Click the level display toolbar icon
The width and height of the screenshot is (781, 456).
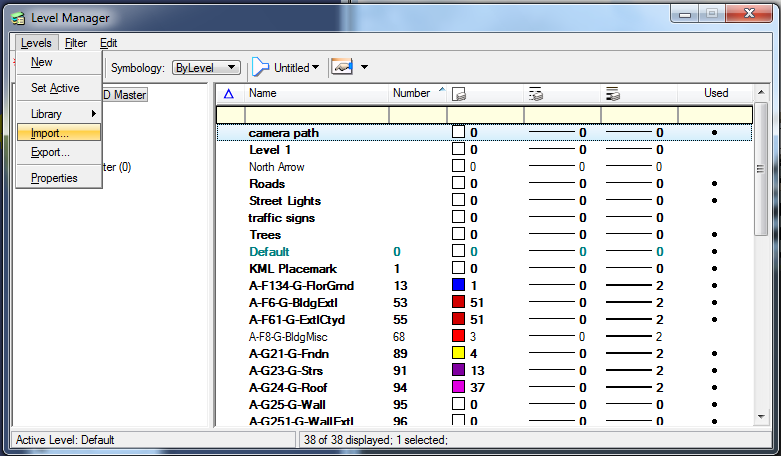(x=342, y=67)
